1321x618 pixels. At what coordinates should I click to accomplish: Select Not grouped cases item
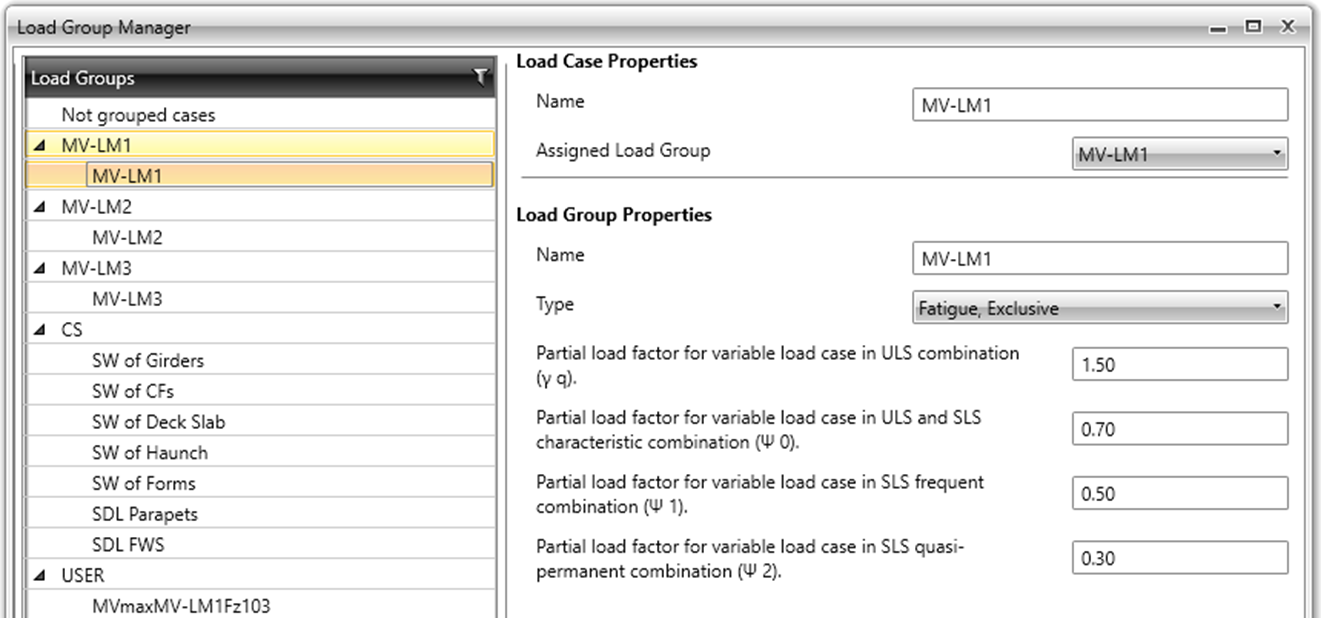pos(138,115)
